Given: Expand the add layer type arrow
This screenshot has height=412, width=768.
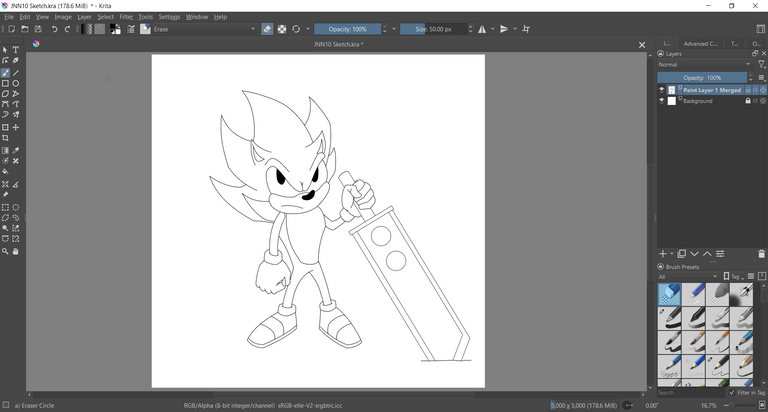Looking at the screenshot, I should (672, 254).
